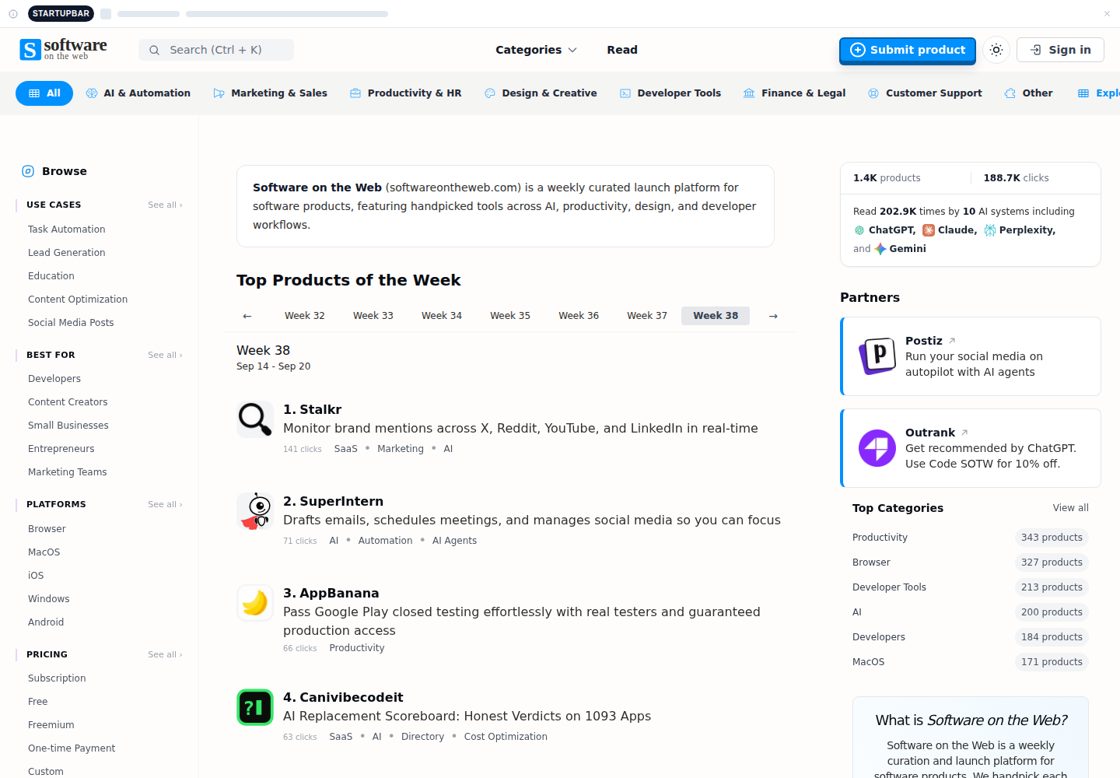Image resolution: width=1120 pixels, height=778 pixels.
Task: Switch to the Week 37 tab
Action: (x=647, y=316)
